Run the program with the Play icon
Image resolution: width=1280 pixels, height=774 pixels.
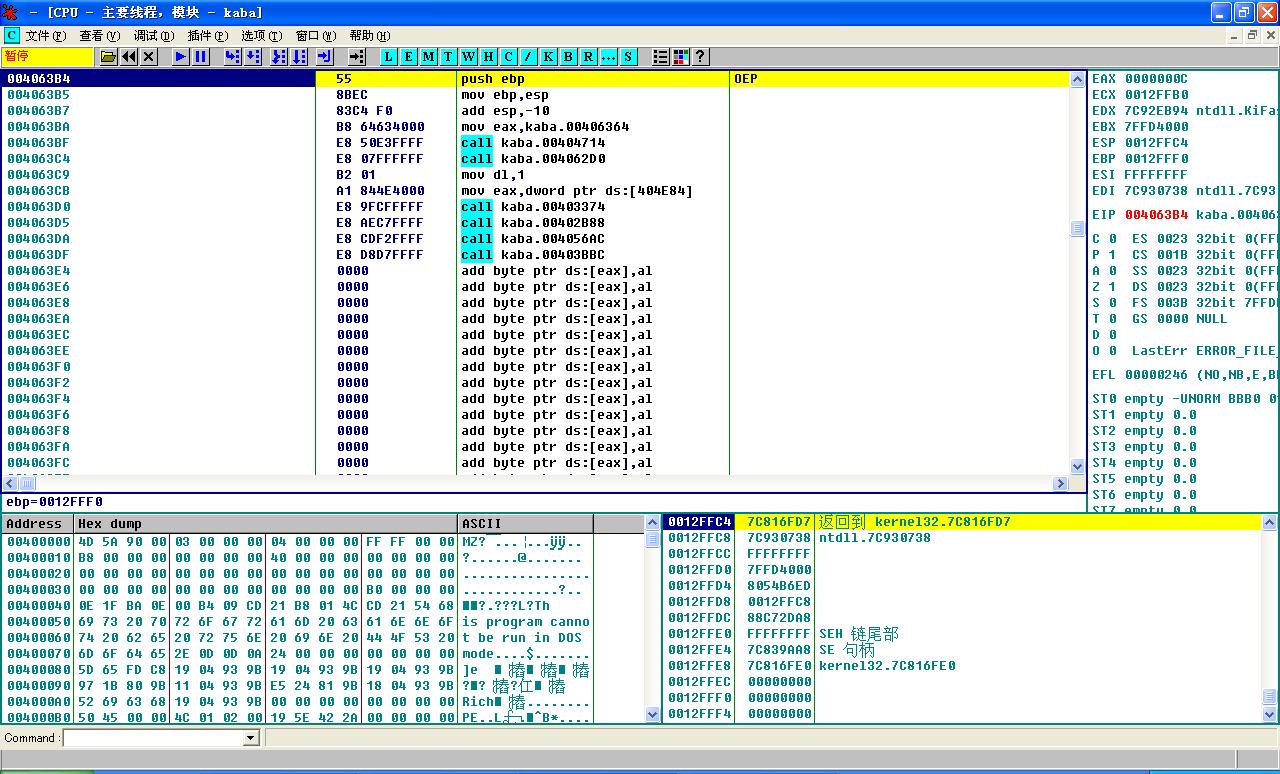[x=180, y=57]
